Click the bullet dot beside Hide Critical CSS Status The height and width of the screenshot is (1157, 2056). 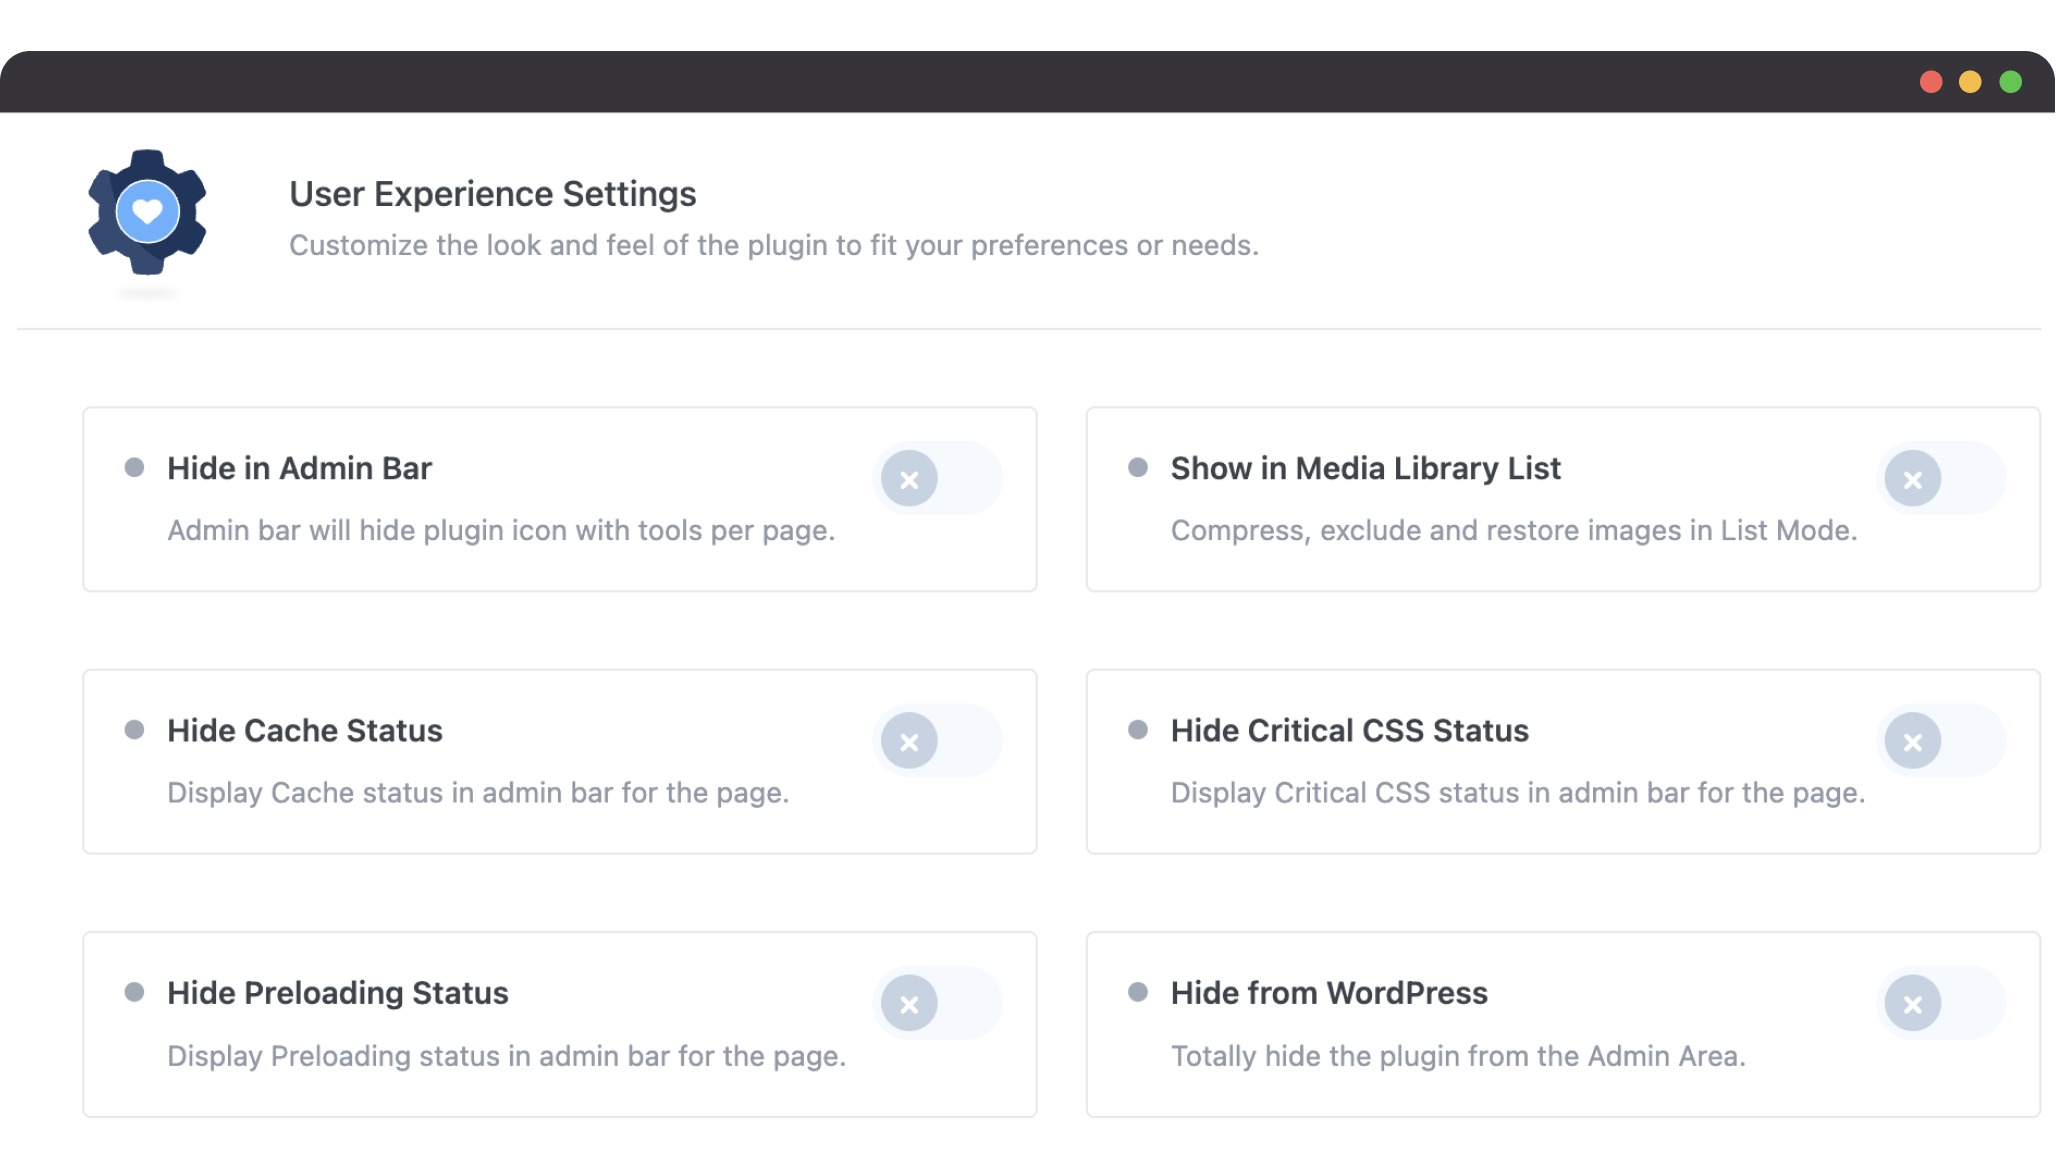click(1138, 730)
